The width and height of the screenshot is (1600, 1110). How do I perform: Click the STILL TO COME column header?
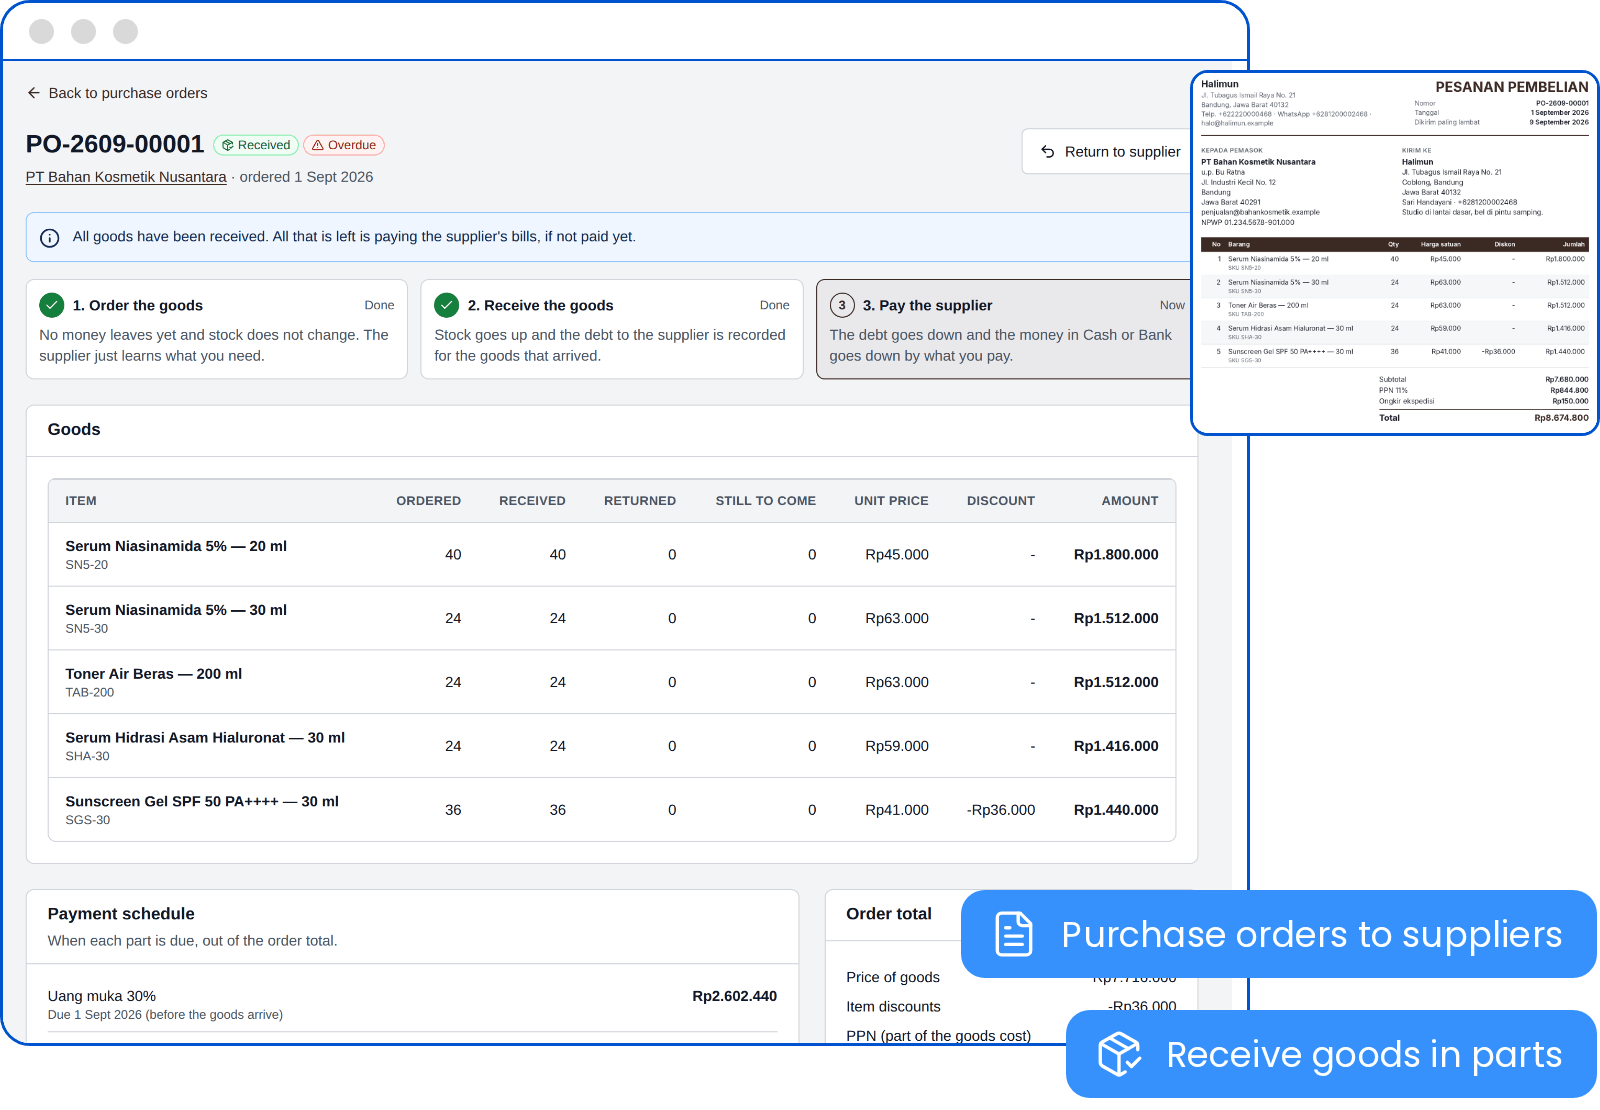click(765, 501)
